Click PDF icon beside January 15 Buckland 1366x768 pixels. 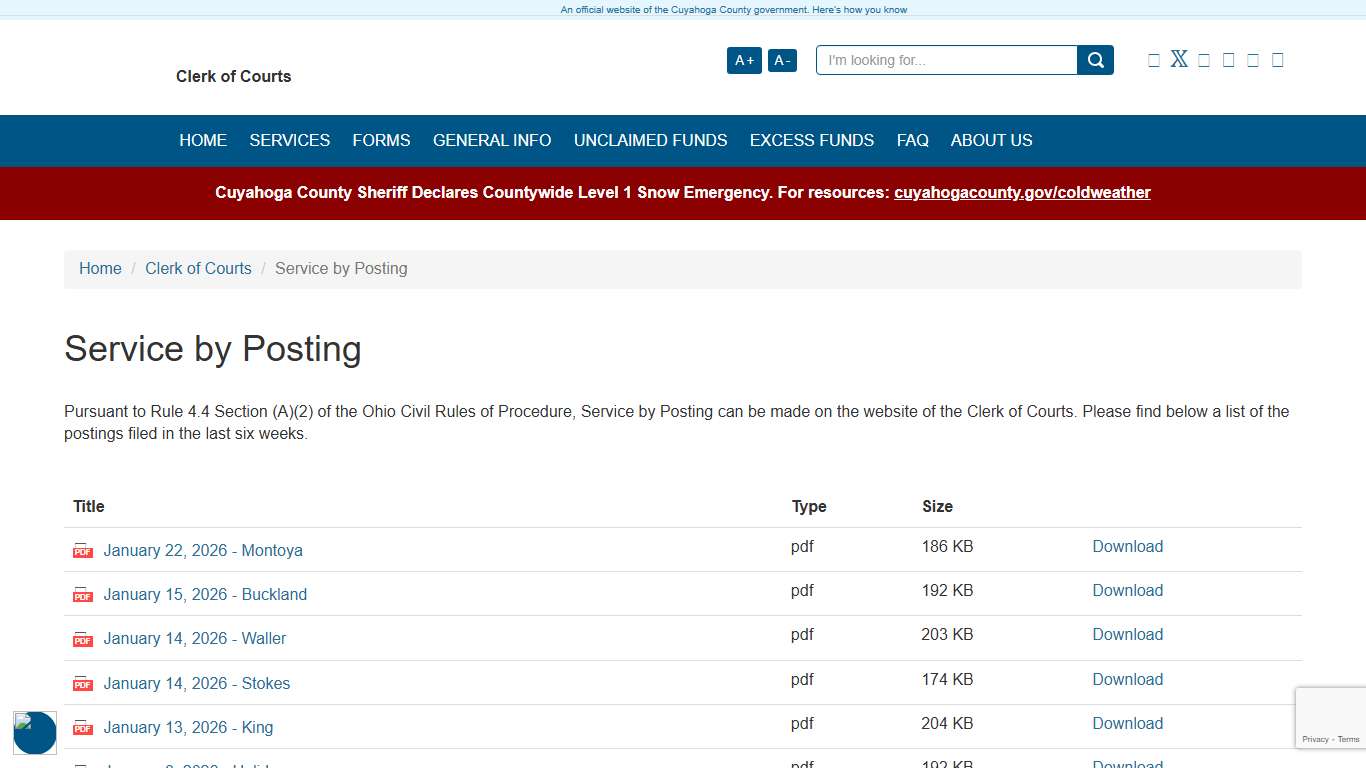83,595
